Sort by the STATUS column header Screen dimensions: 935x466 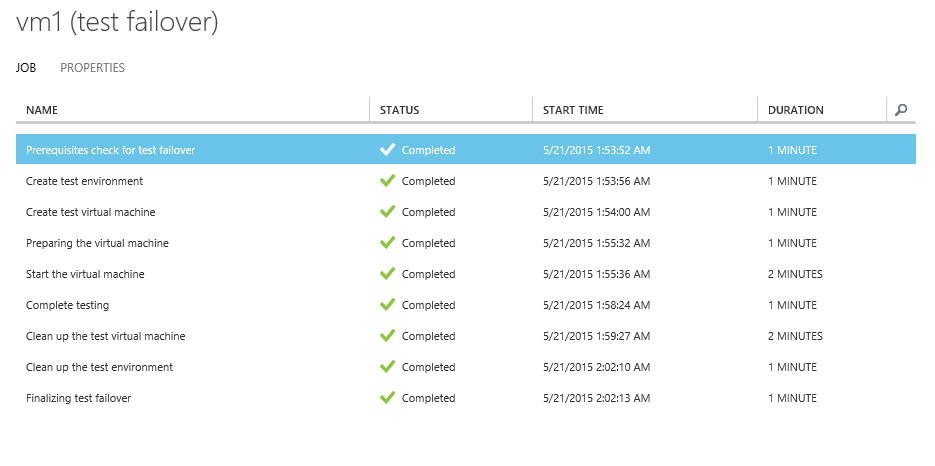pos(400,110)
